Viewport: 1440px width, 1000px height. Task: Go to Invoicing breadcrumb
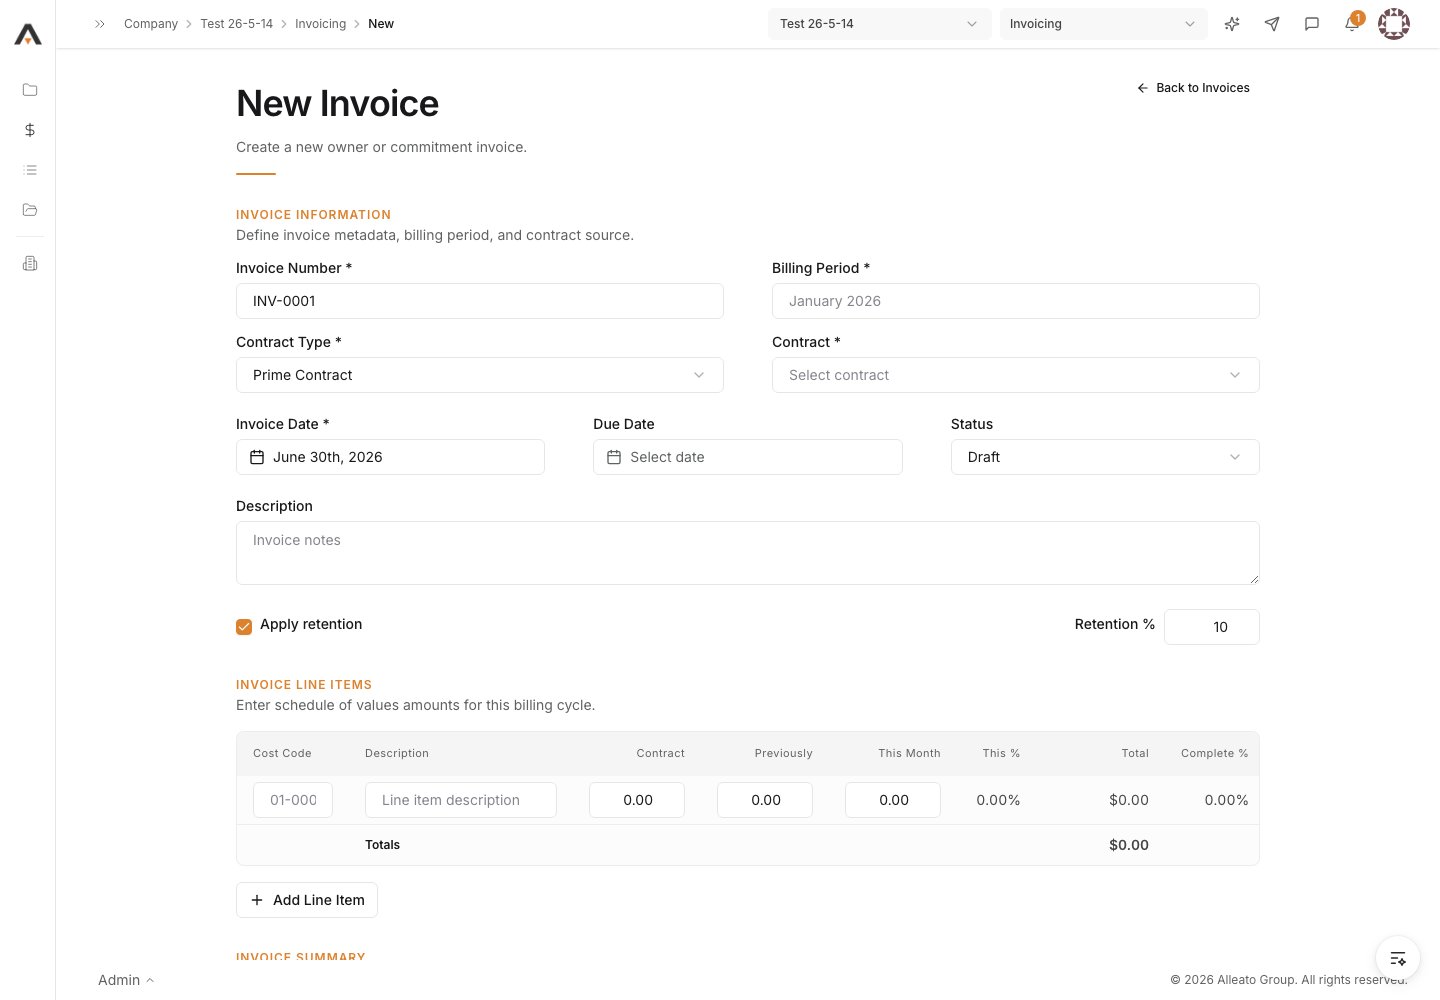point(320,24)
